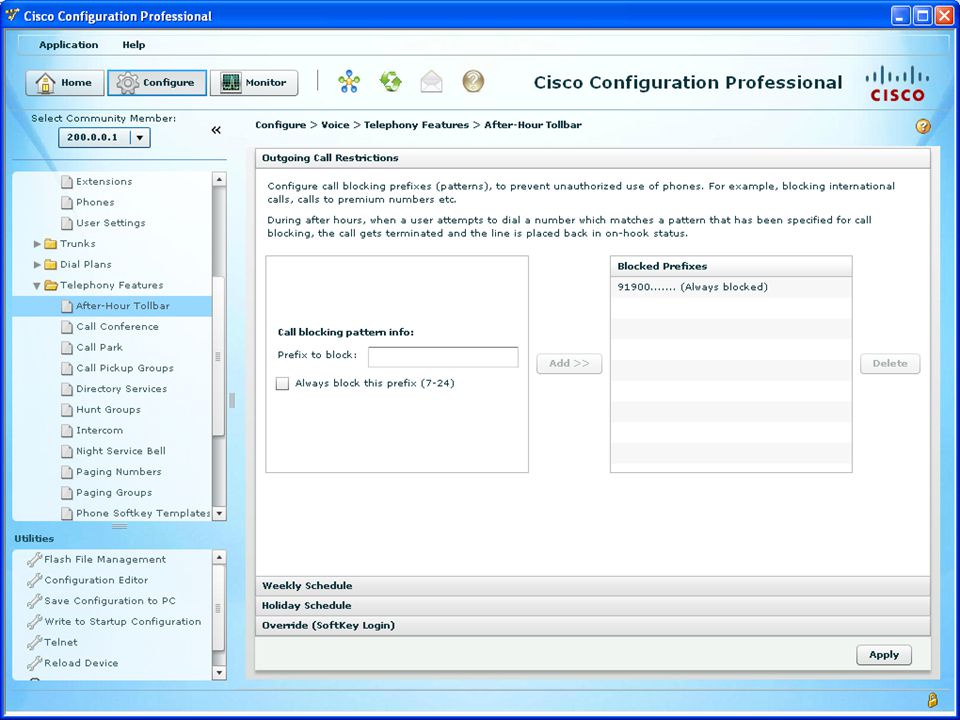Screen dimensions: 960x720
Task: Open Call Park tree item
Action: 99,347
